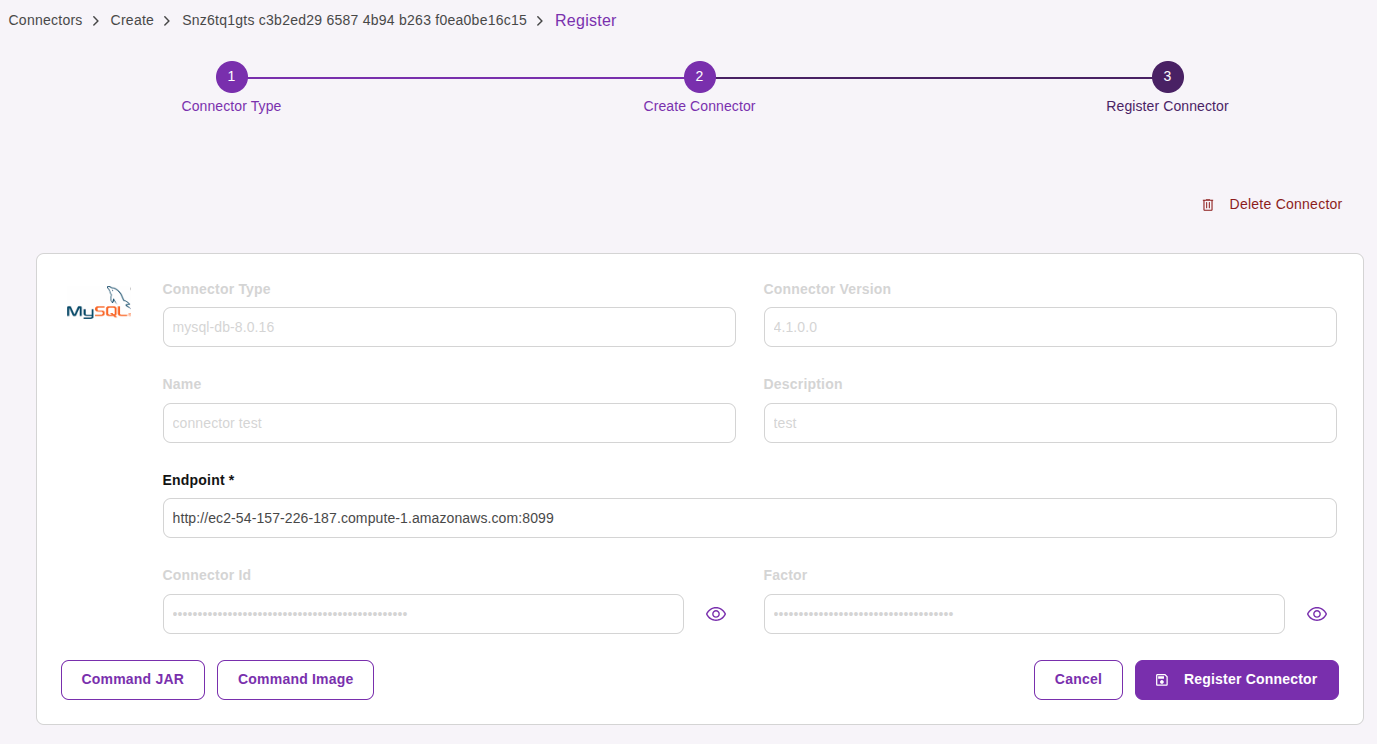Show the masked Factor value
The width and height of the screenshot is (1377, 744).
(1317, 613)
